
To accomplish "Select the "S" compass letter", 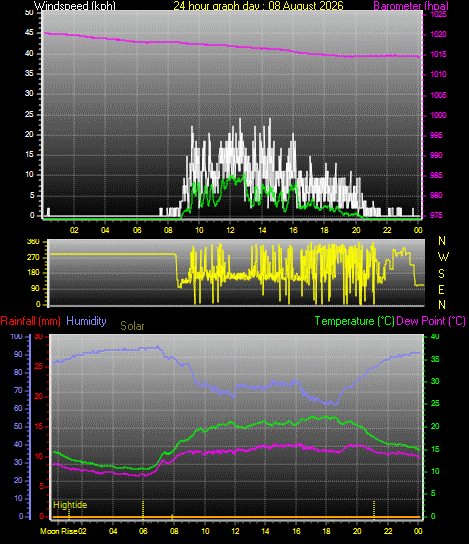I will pos(441,274).
